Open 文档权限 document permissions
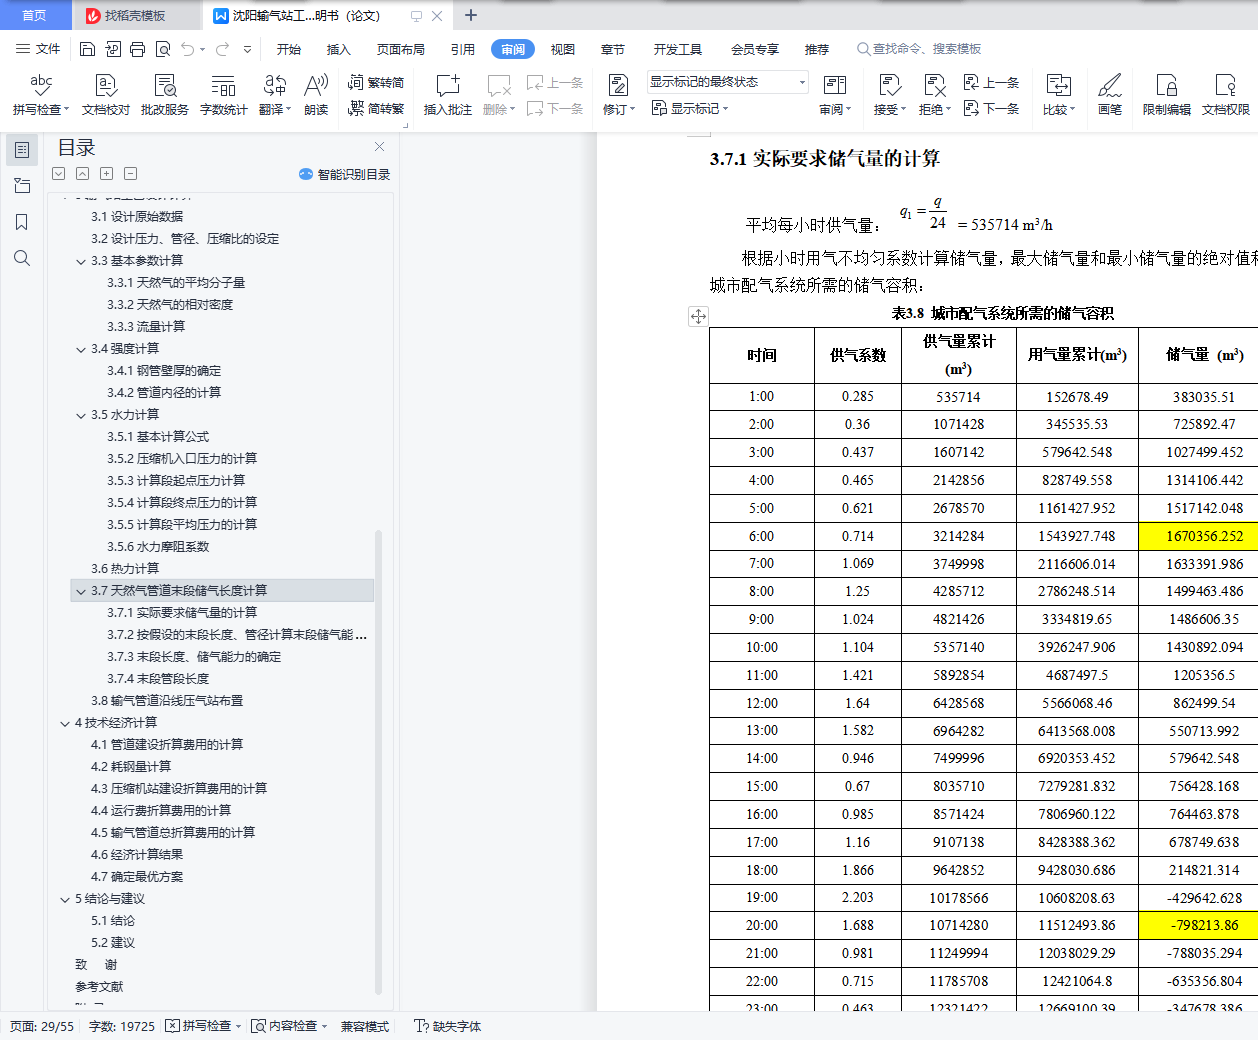This screenshot has height=1040, width=1258. (1226, 95)
